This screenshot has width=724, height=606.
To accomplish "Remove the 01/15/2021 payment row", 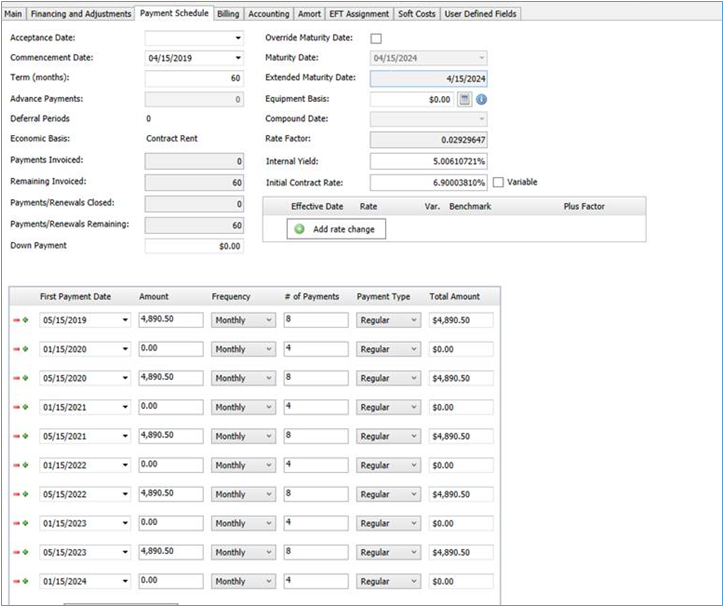I will pos(17,407).
